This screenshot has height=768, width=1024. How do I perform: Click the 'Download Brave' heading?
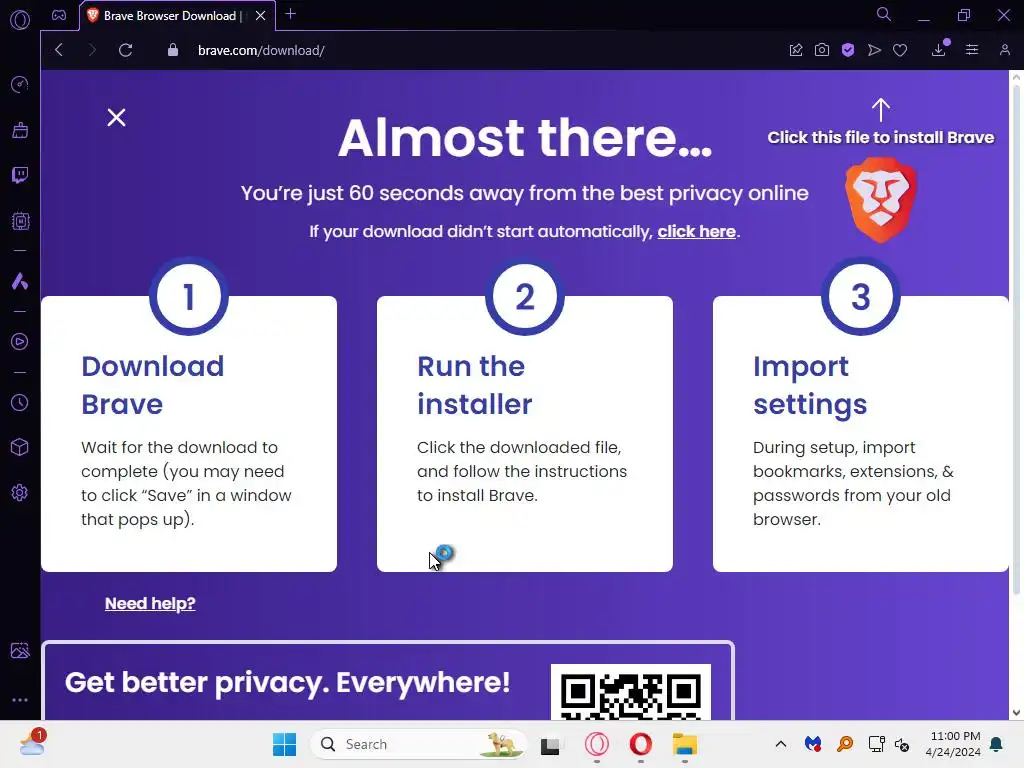152,385
